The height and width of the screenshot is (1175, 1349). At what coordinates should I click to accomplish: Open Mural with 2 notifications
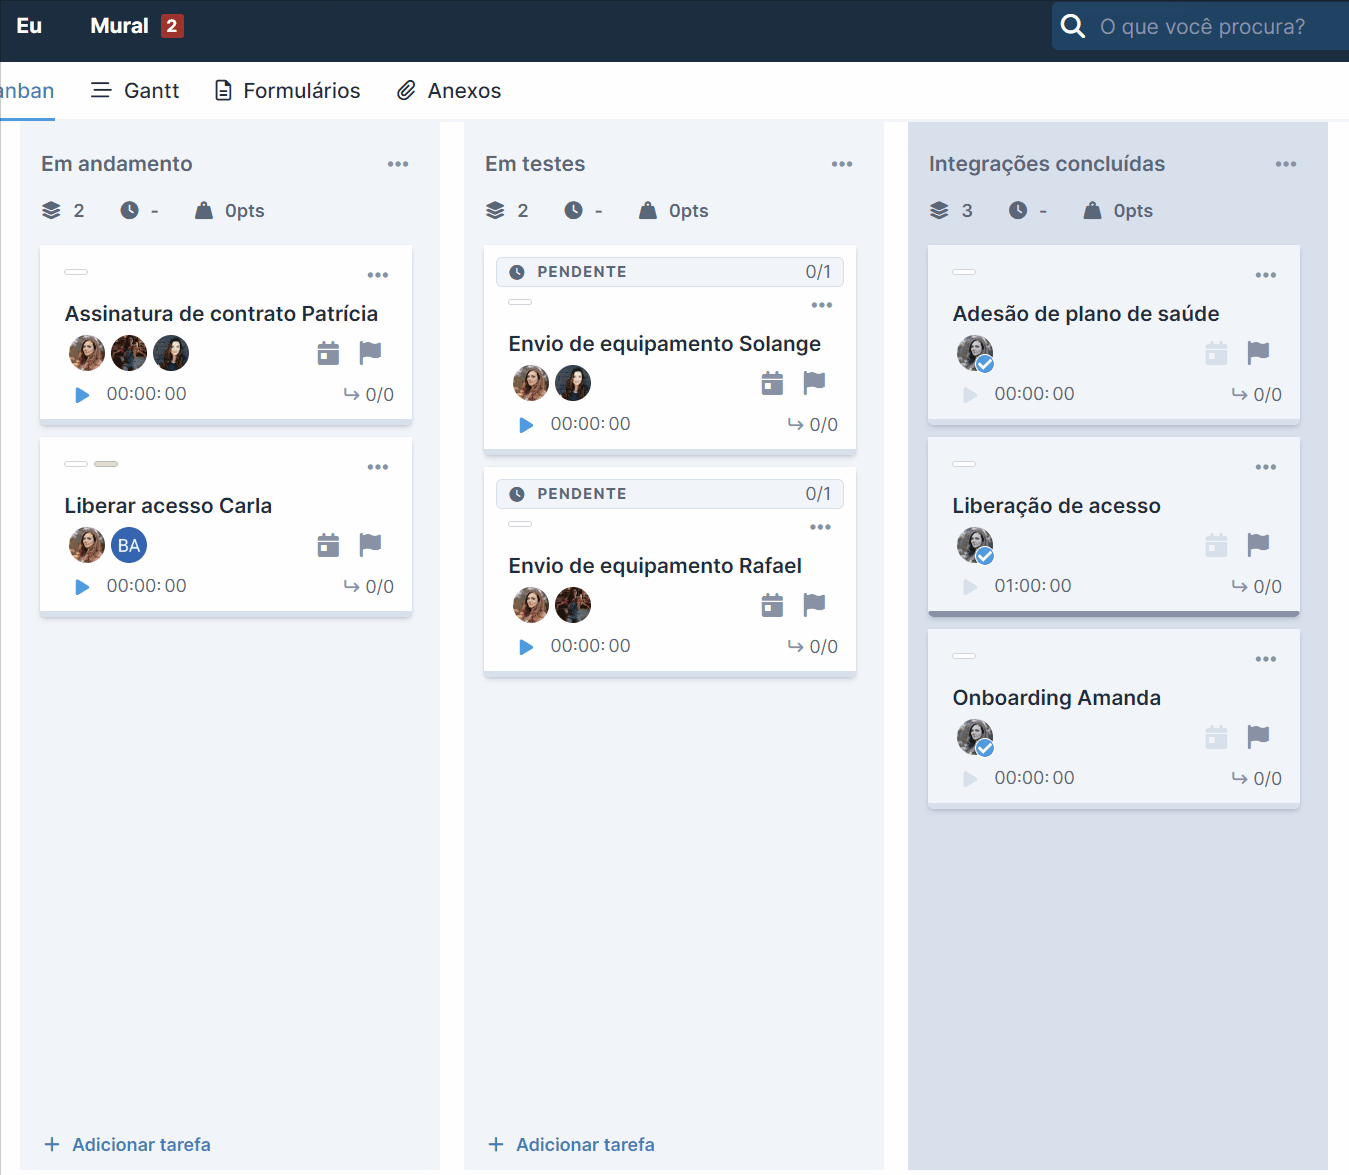tap(136, 26)
